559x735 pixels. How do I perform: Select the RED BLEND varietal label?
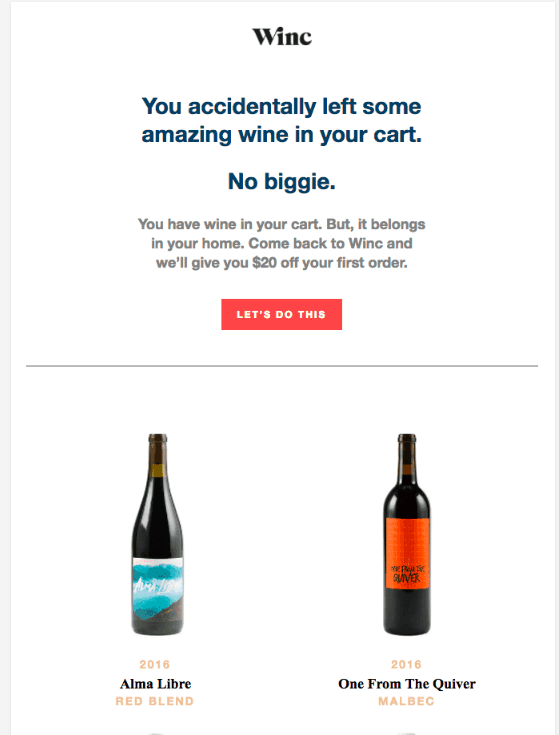pyautogui.click(x=155, y=701)
